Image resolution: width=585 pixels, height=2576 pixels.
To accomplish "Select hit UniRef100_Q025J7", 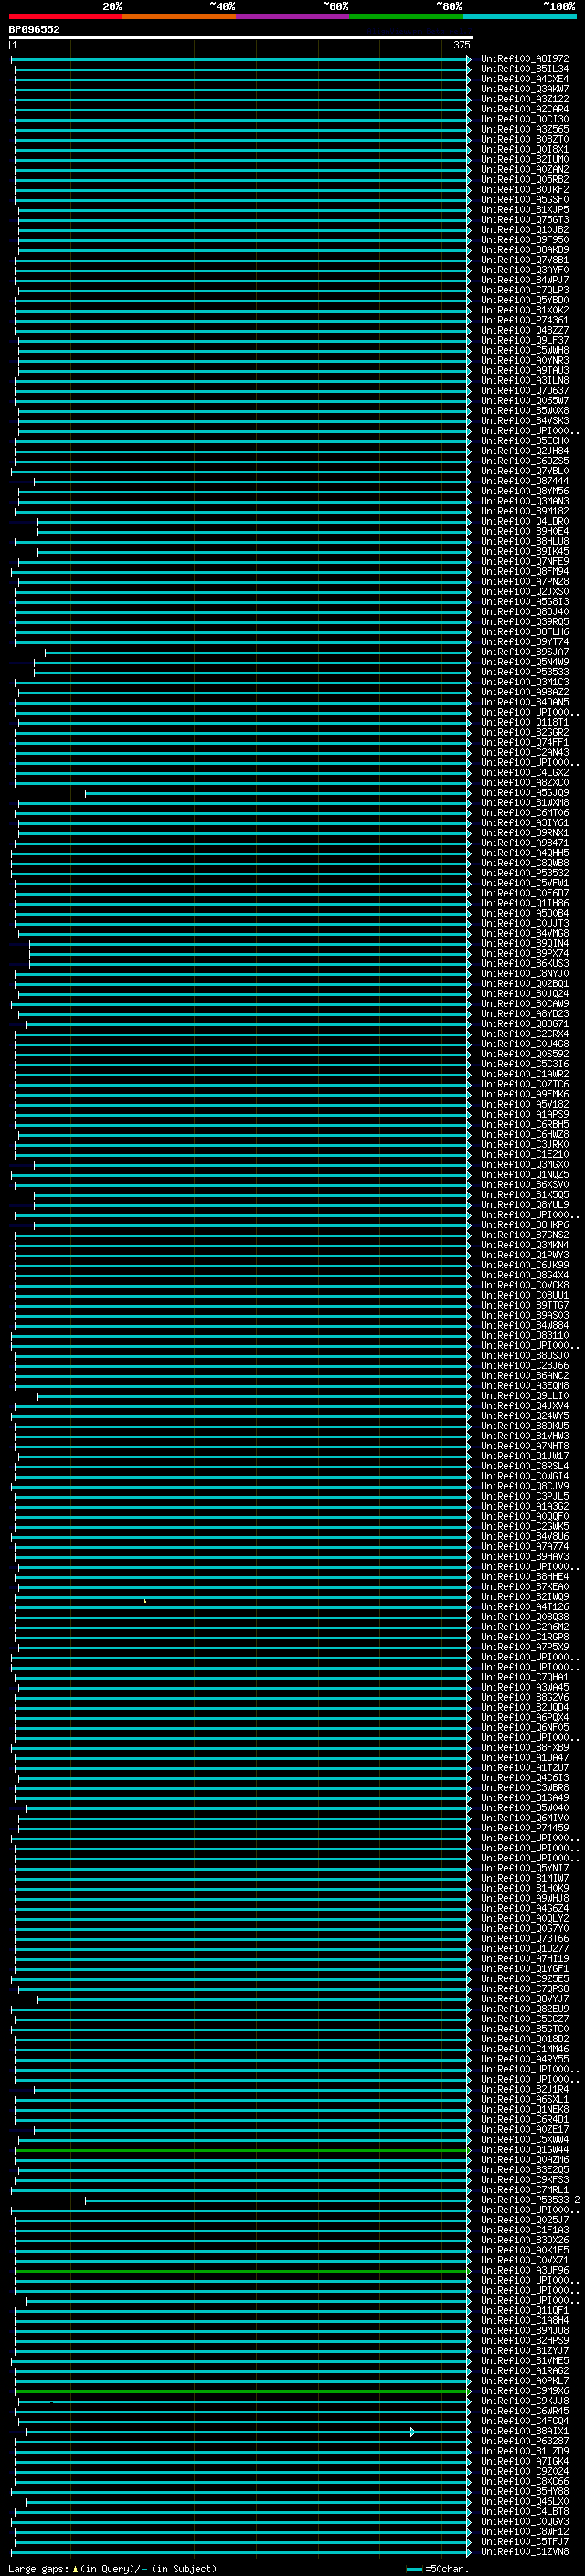I will tap(524, 2220).
